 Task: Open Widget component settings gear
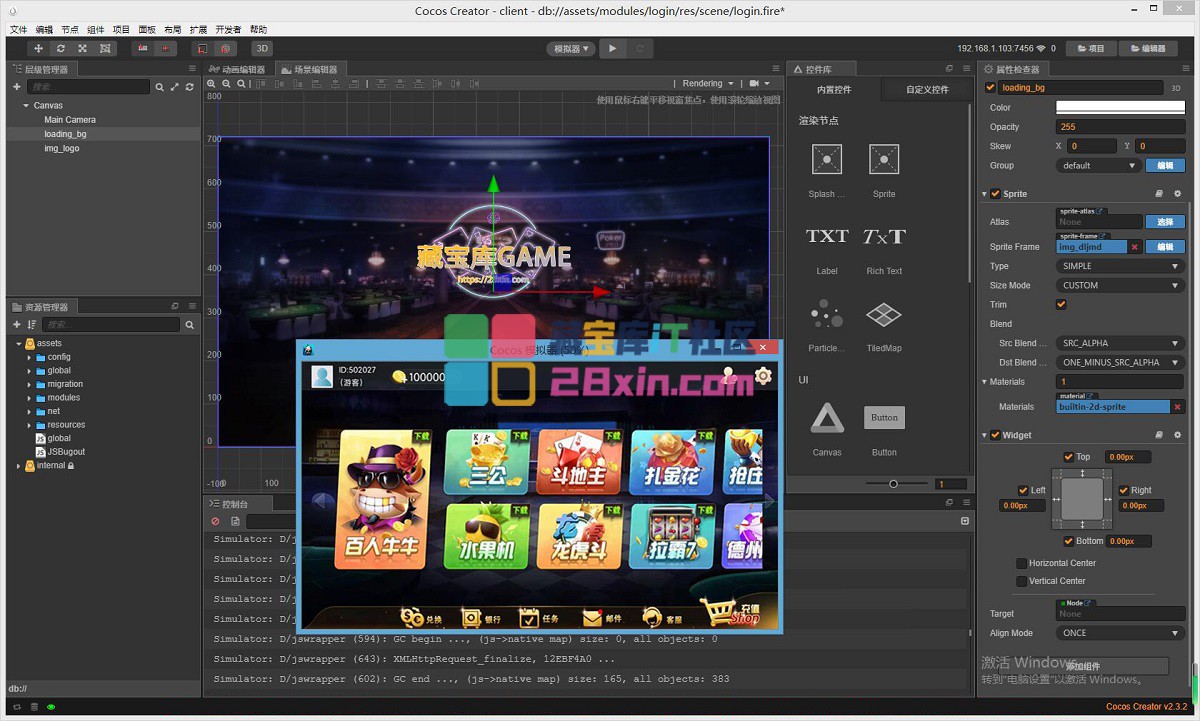(1177, 436)
